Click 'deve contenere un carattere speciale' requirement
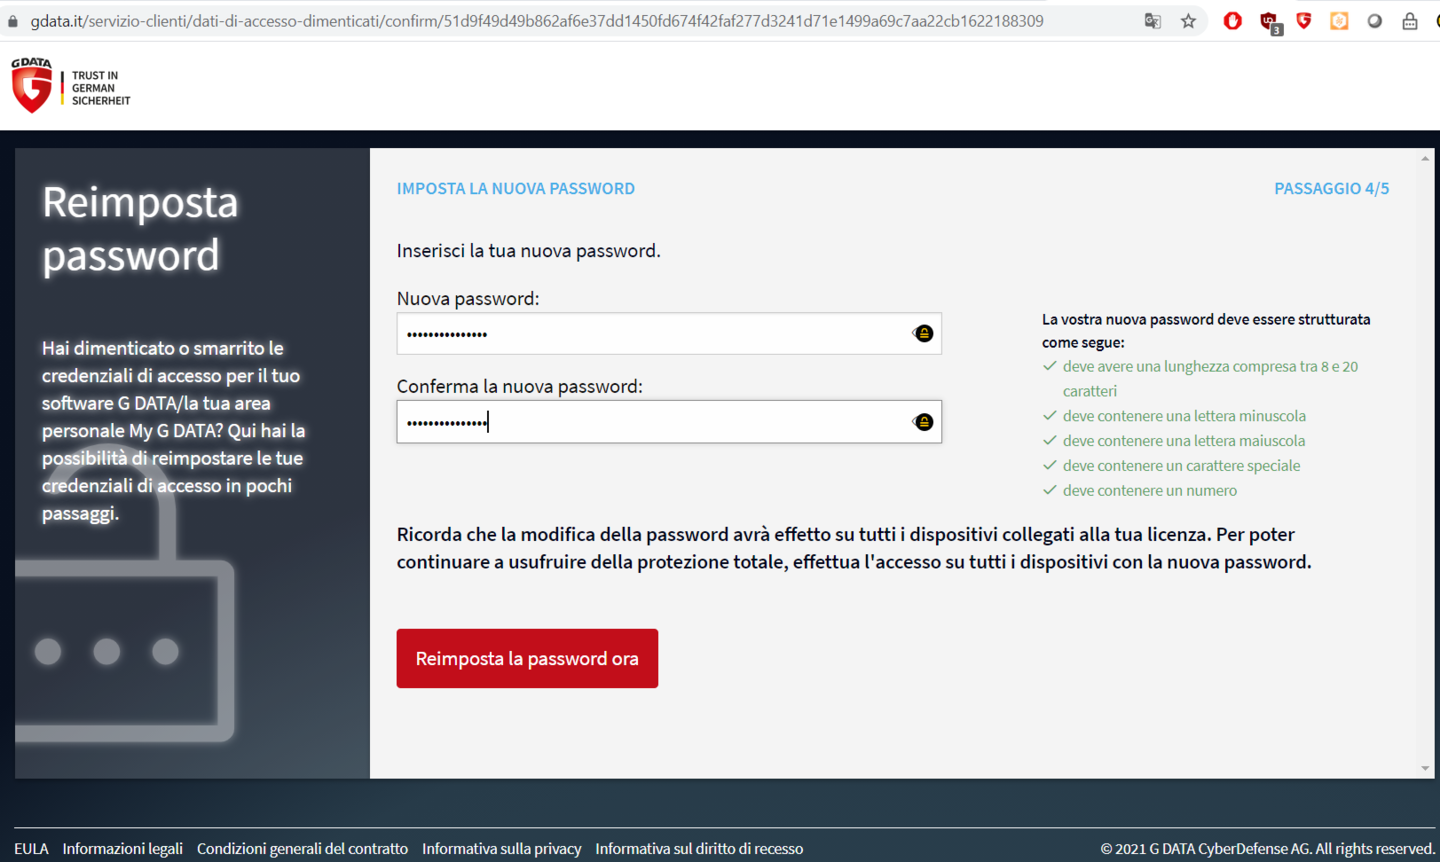1440x862 pixels. point(1181,466)
